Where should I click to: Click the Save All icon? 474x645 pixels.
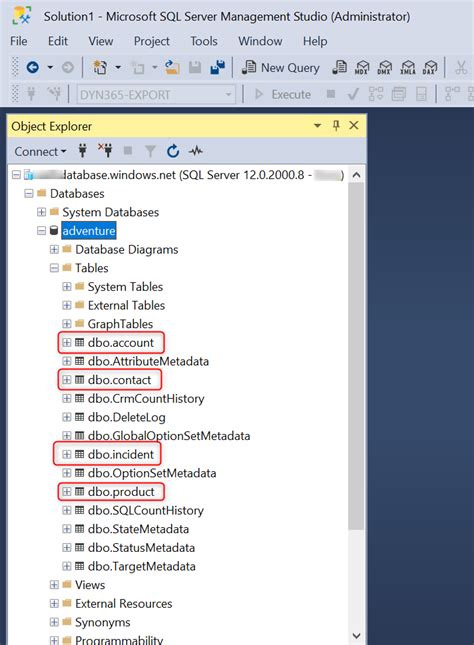coord(218,67)
